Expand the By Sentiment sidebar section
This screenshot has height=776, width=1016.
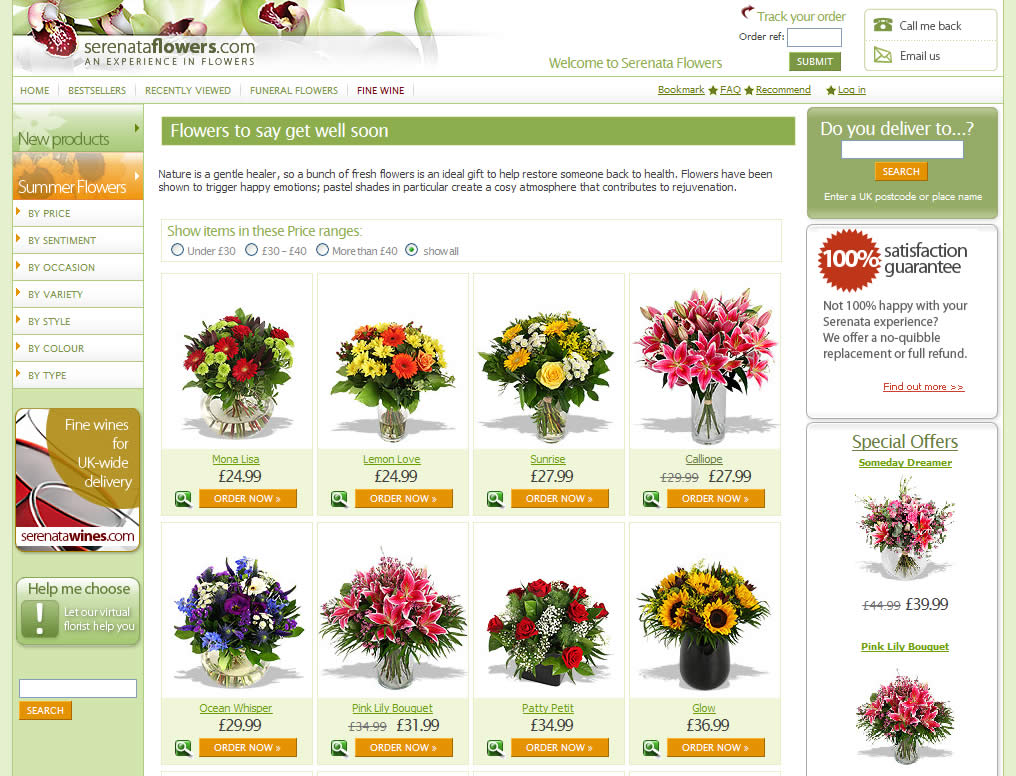click(x=78, y=240)
